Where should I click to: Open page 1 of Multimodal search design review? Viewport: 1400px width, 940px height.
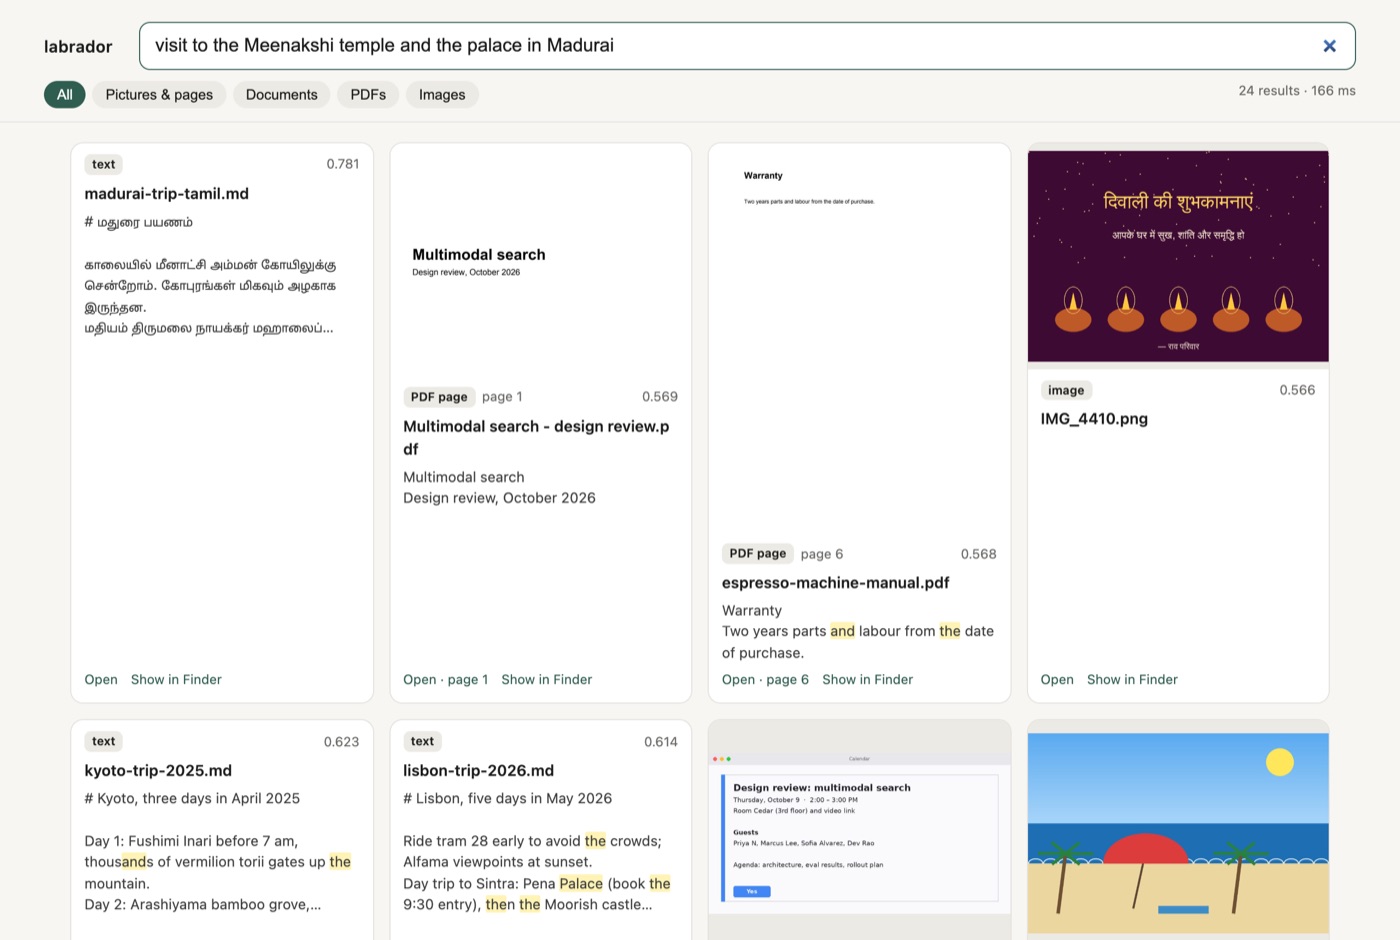tap(446, 680)
